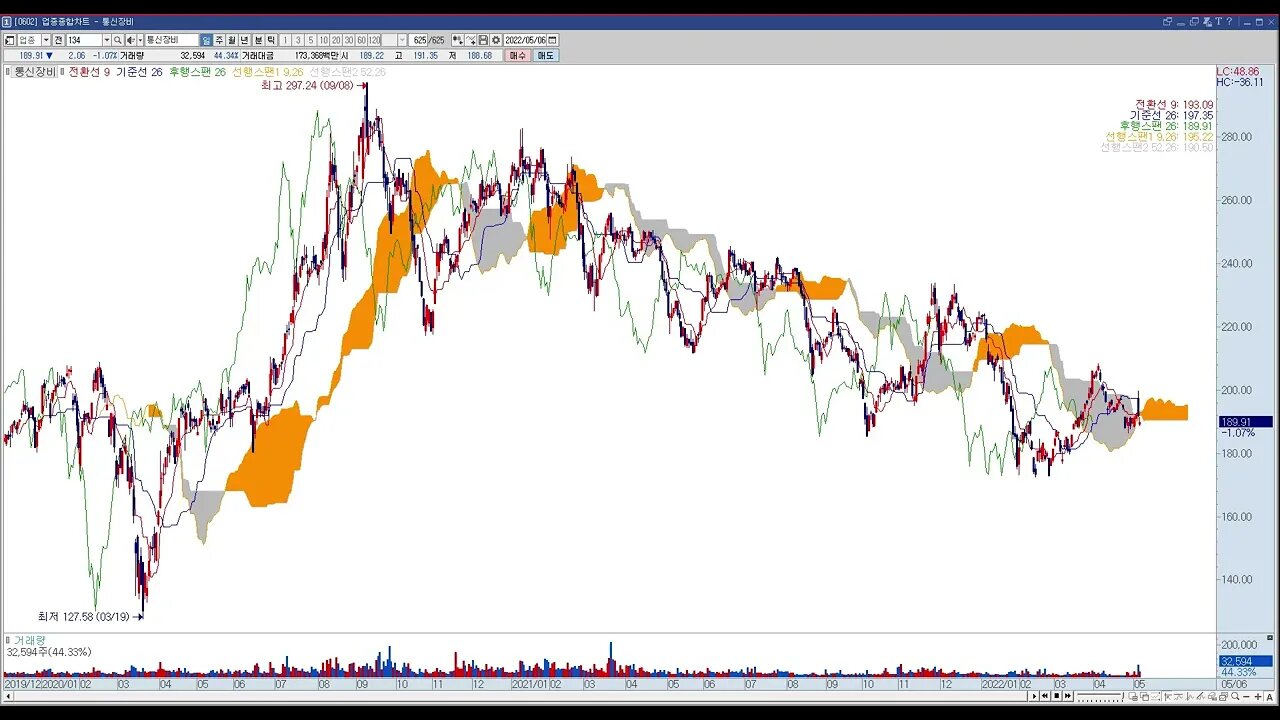
Task: Switch to 월 (monthly) period
Action: tap(232, 40)
